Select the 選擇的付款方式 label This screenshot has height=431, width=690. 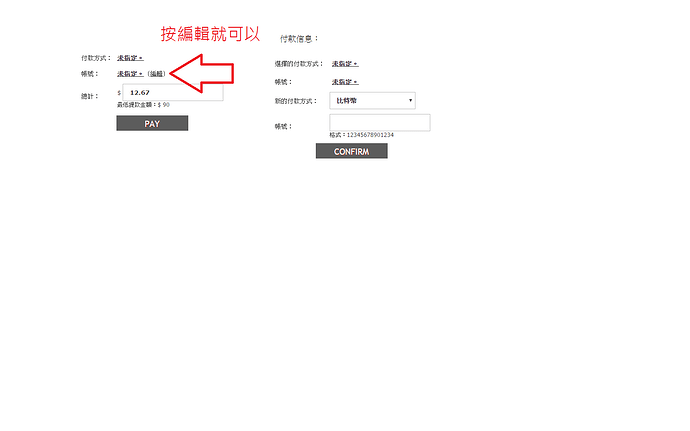click(299, 64)
